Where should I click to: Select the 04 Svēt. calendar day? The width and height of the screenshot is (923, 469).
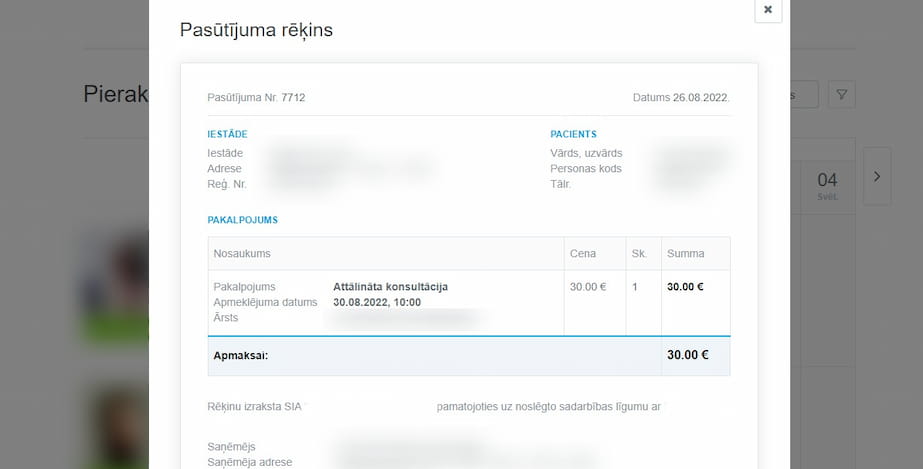click(x=827, y=185)
